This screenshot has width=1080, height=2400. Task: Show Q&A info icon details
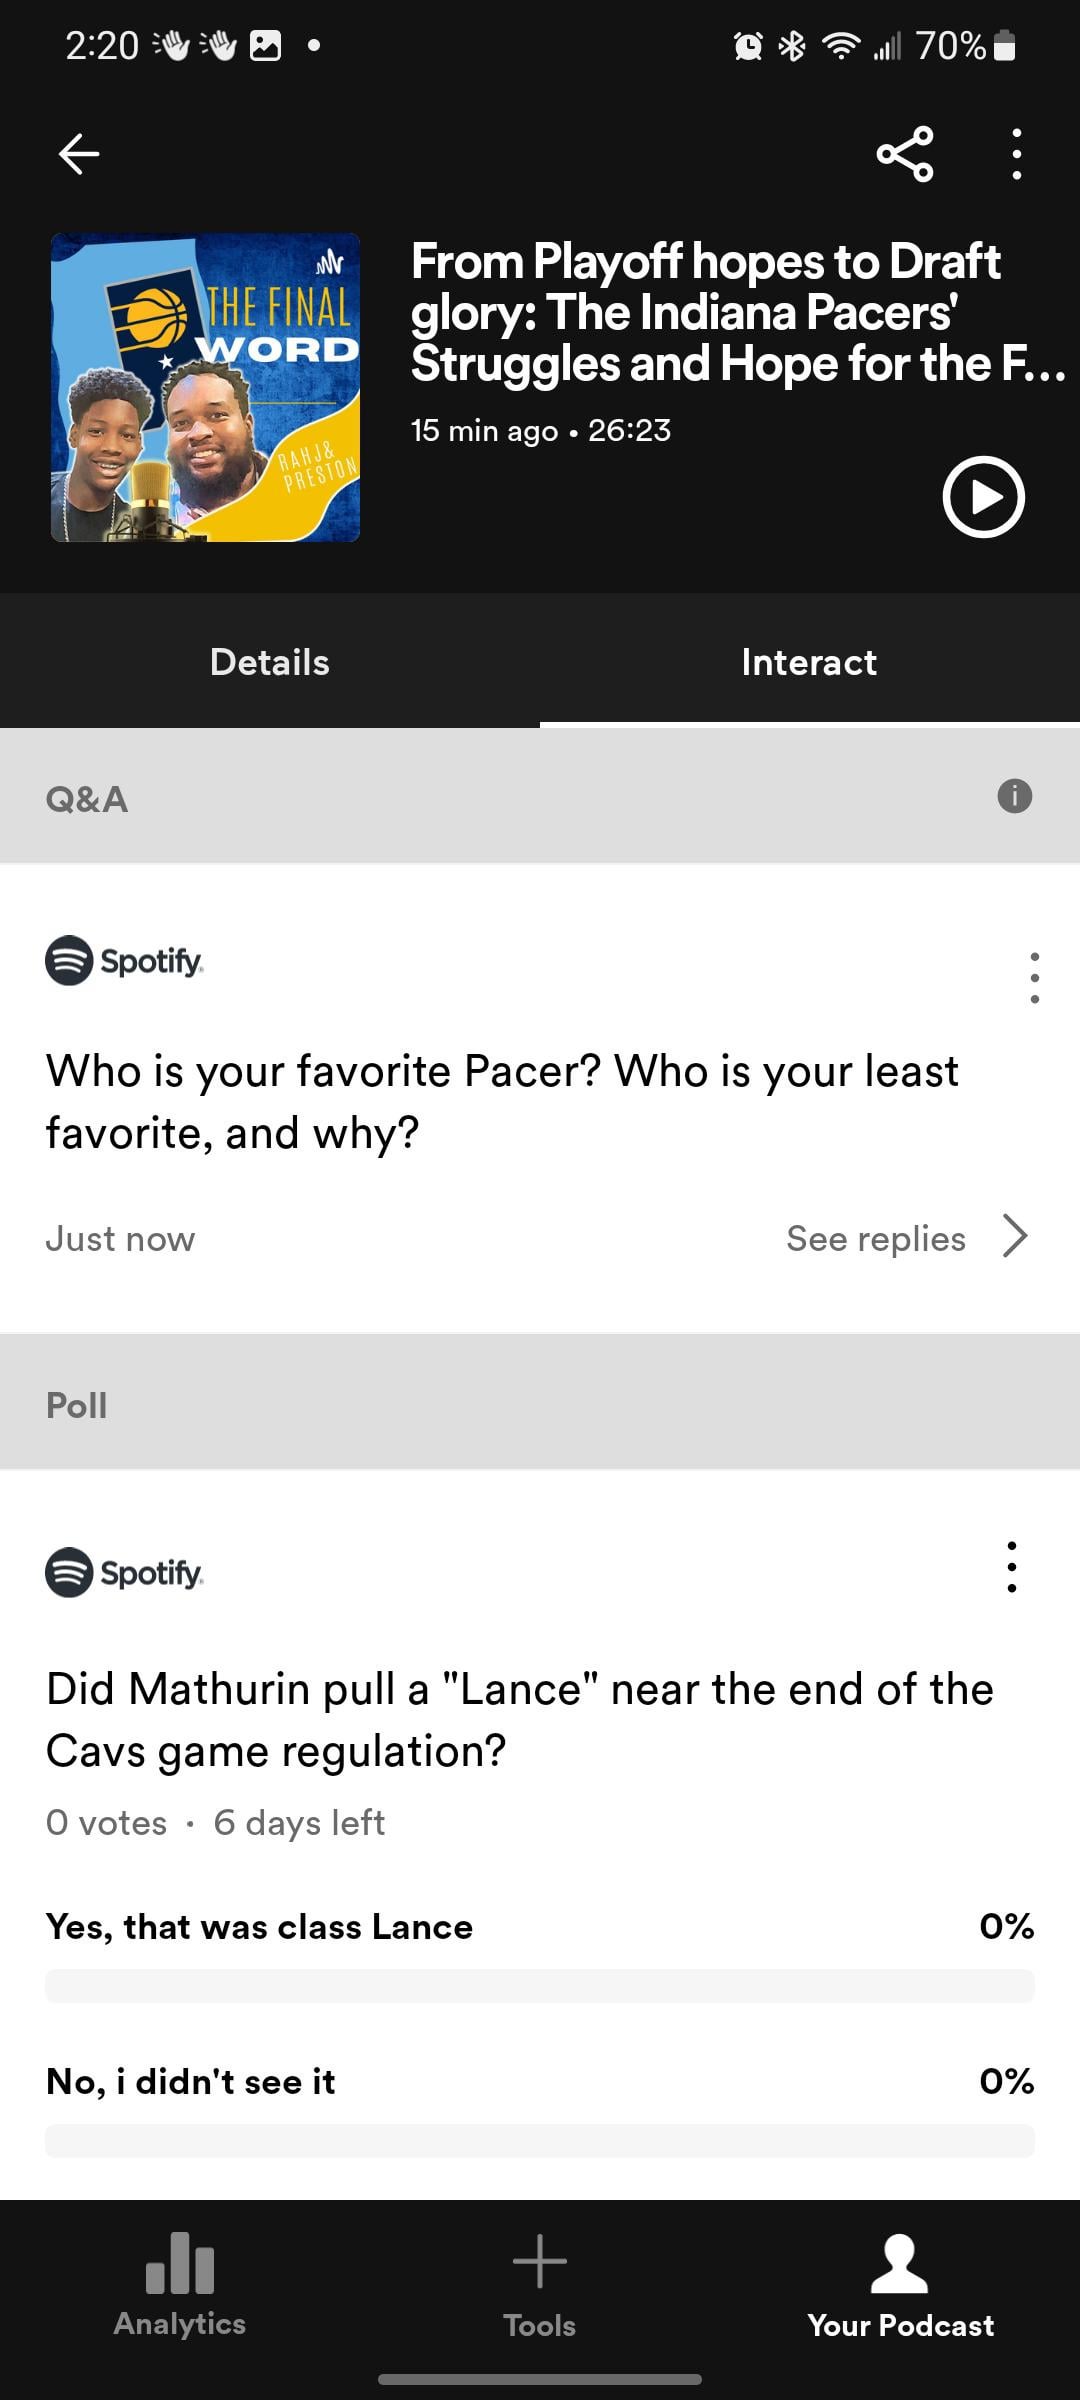coord(1014,797)
